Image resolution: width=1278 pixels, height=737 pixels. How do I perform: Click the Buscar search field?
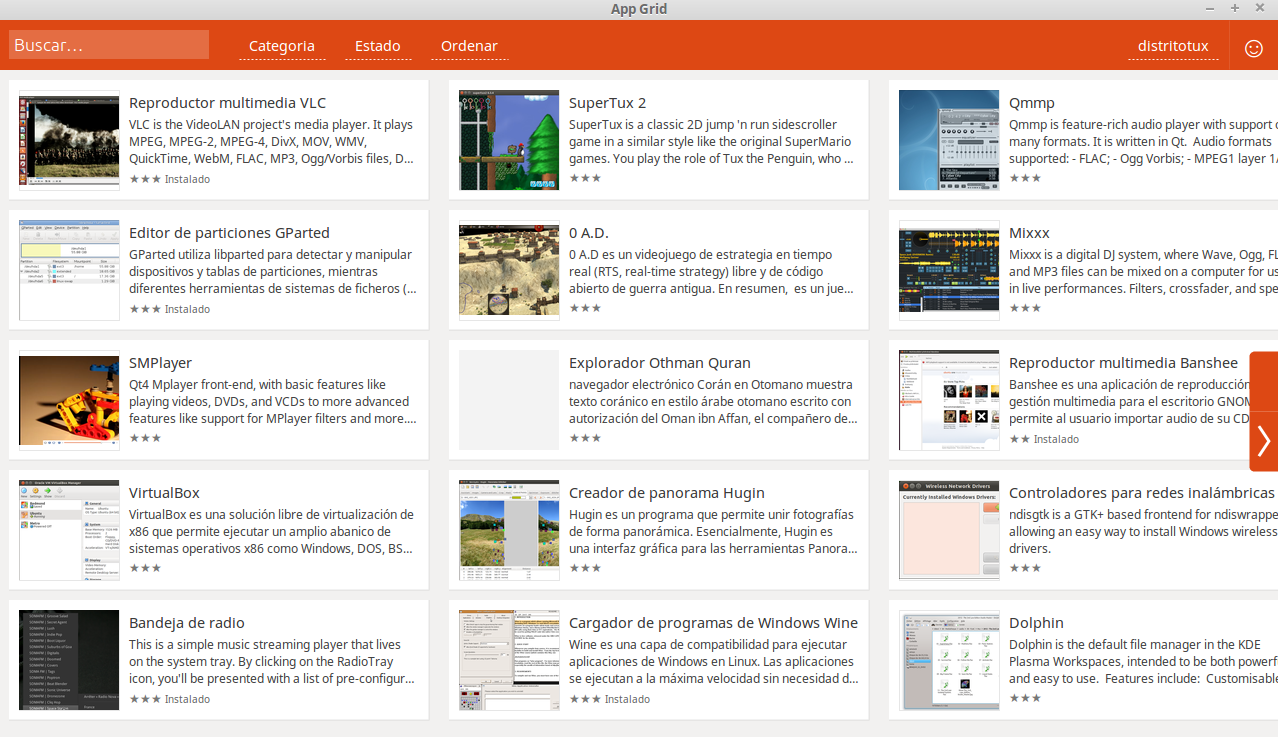pyautogui.click(x=108, y=43)
